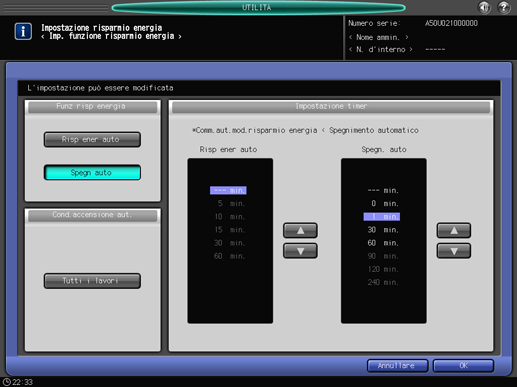Move Risp ener auto timer up
517x387 pixels.
tap(300, 230)
